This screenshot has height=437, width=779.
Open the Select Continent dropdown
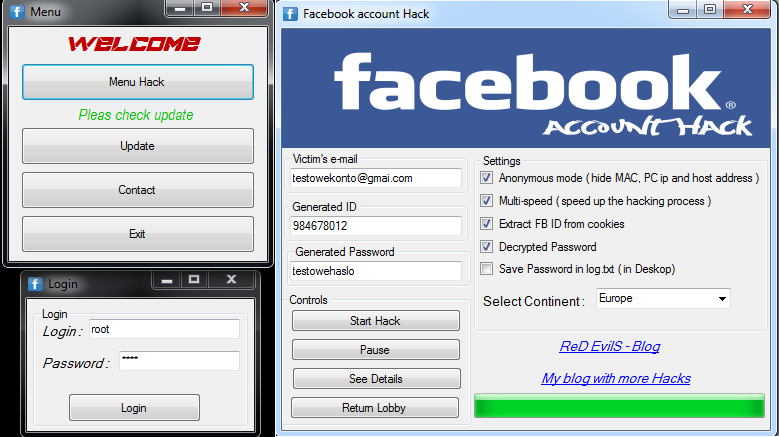(x=663, y=298)
